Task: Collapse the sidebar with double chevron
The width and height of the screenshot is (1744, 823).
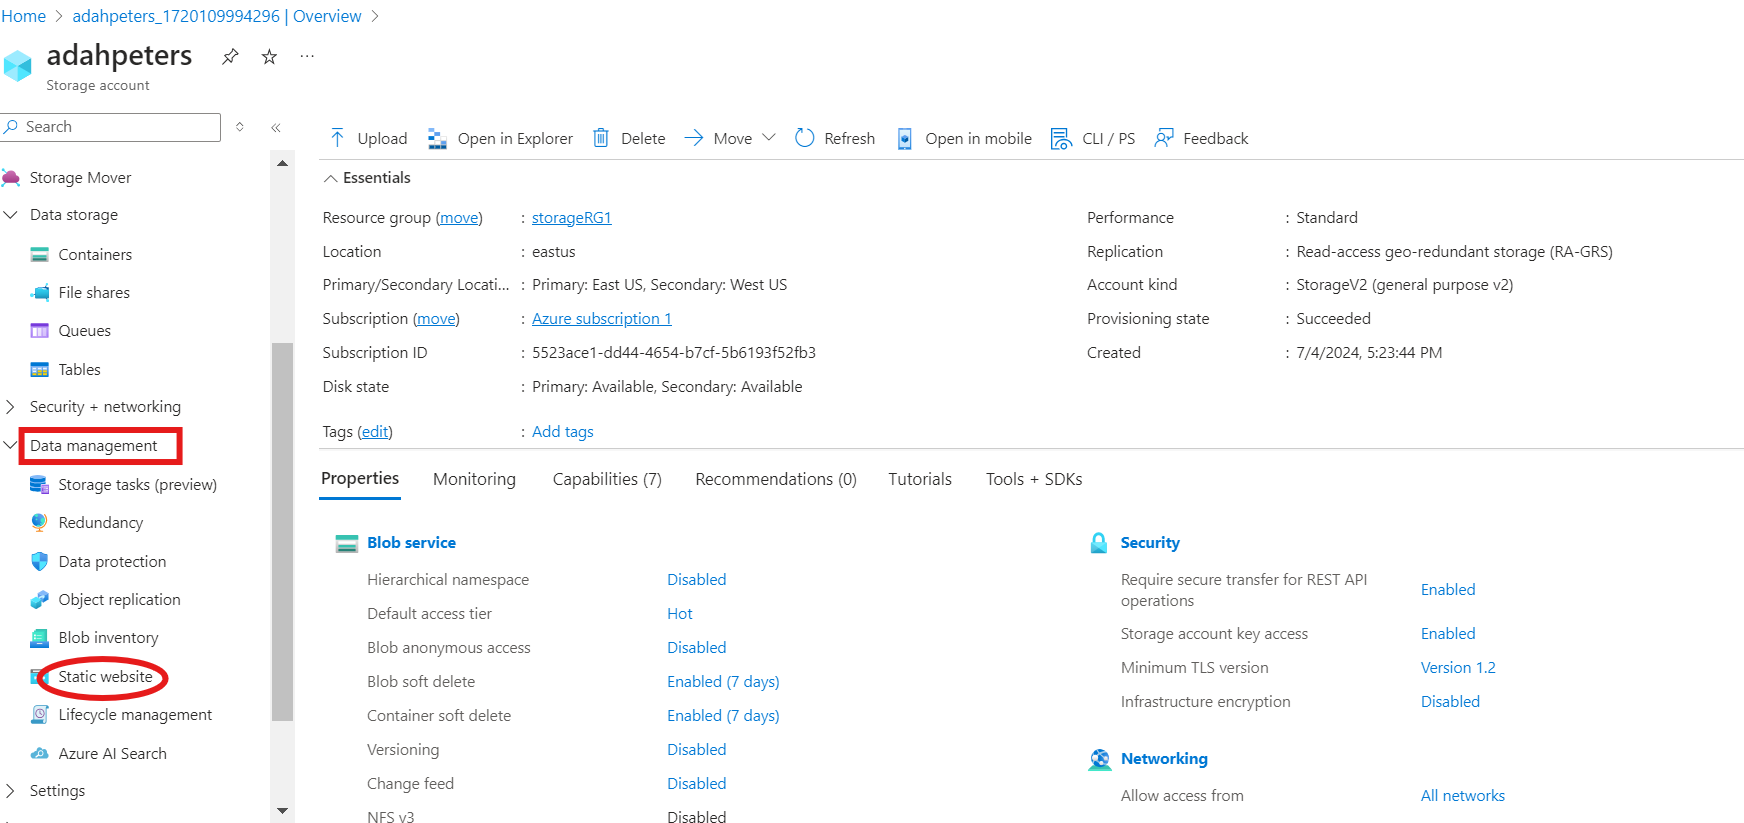Action: tap(276, 127)
